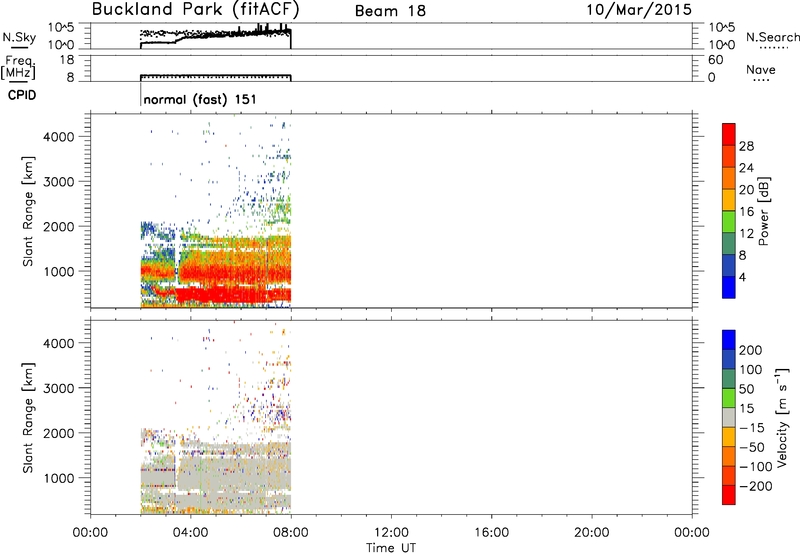This screenshot has height=554, width=800.
Task: Click the 'Nave' legend label
Action: 761,69
